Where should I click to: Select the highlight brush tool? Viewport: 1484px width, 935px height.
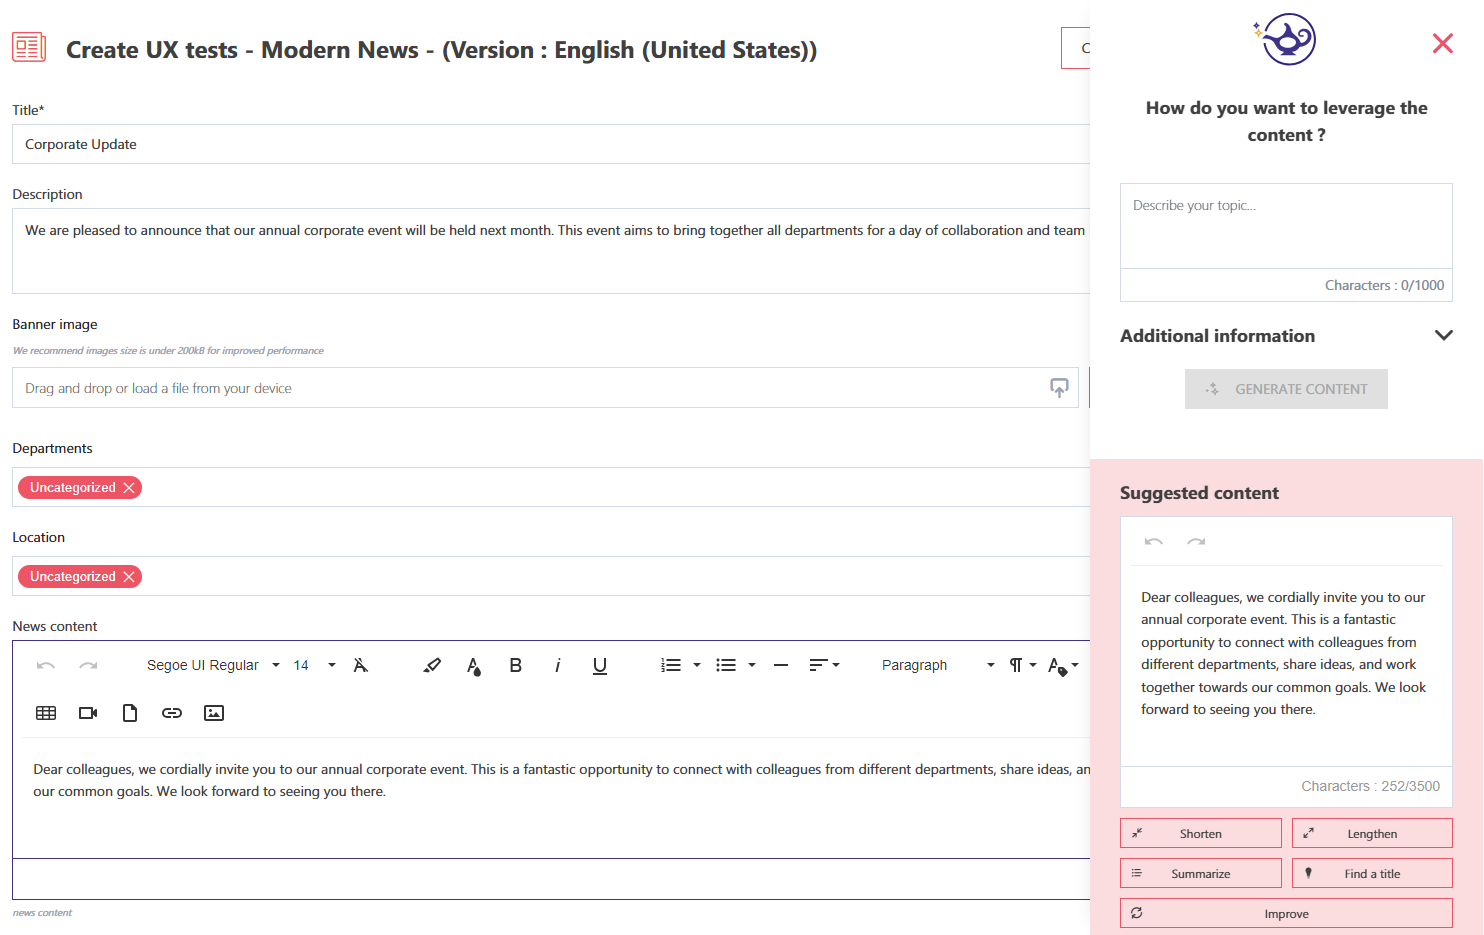click(432, 665)
